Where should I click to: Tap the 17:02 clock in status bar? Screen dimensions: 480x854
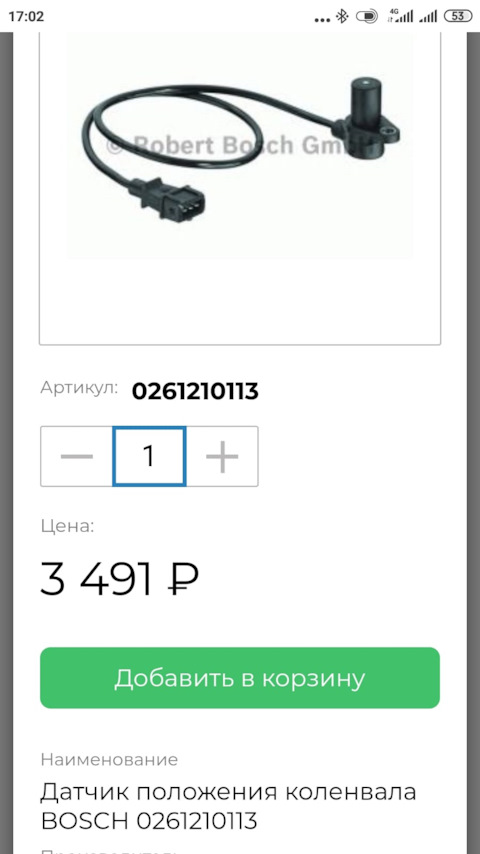[x=26, y=16]
